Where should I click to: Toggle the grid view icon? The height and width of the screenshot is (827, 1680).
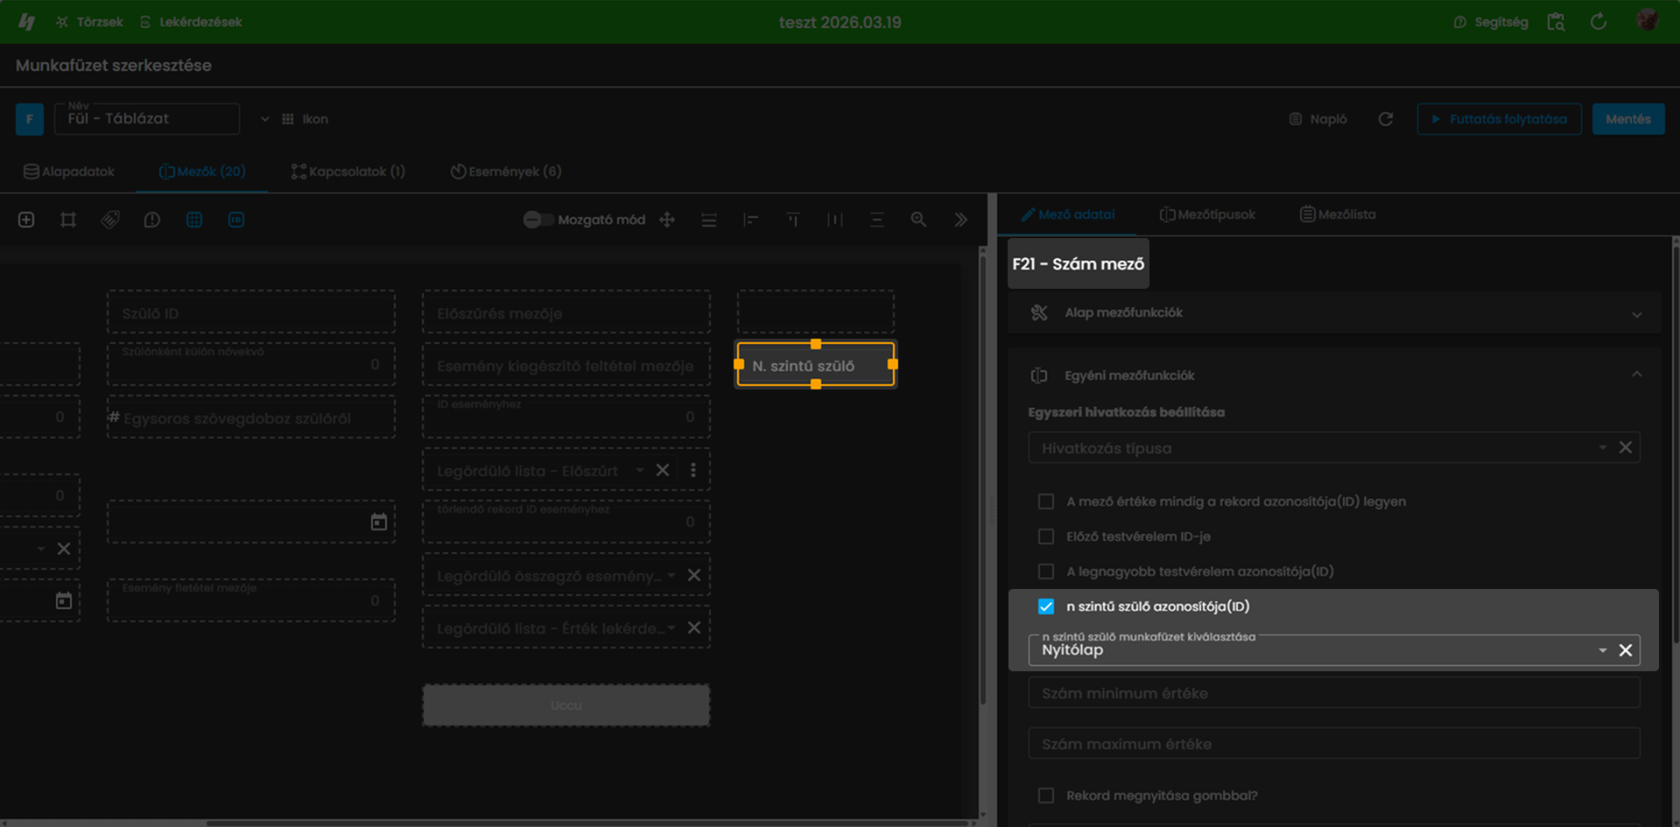194,220
